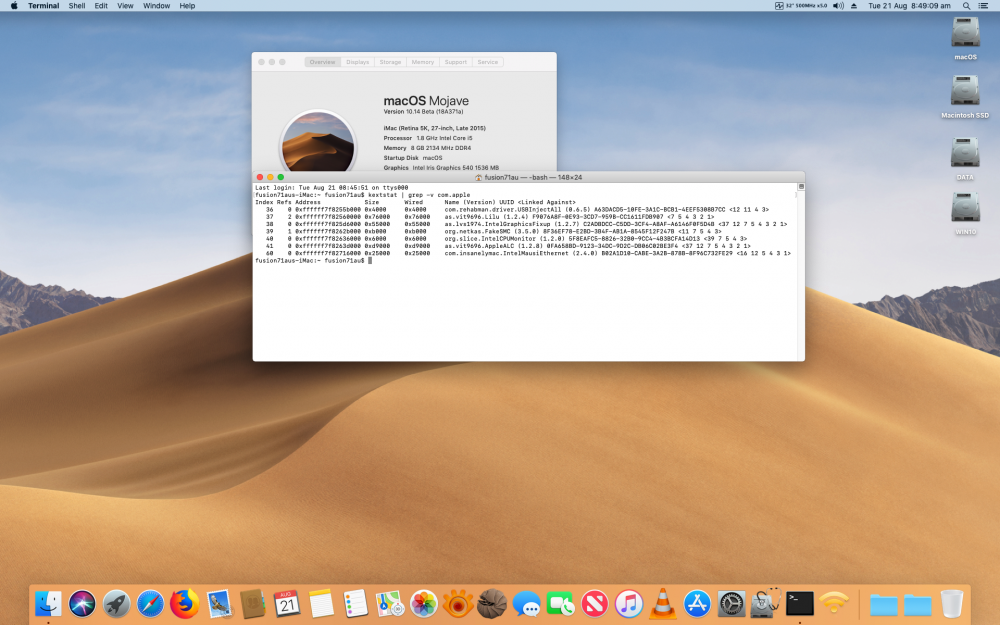
Task: Open the Terminal application menu
Action: pos(43,6)
